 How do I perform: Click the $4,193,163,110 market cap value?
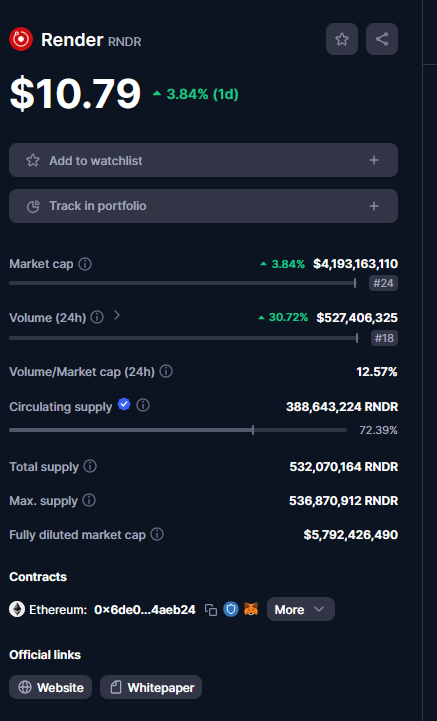tap(356, 264)
